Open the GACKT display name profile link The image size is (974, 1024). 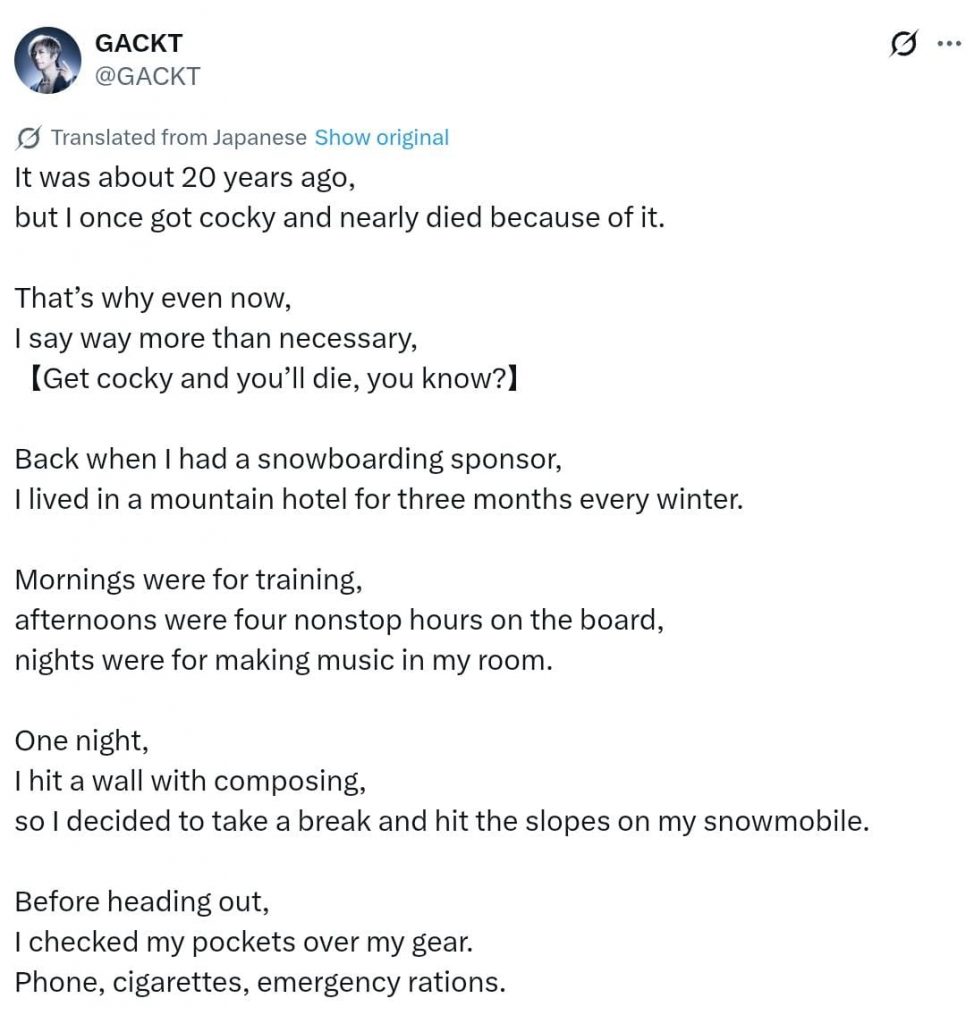coord(138,43)
